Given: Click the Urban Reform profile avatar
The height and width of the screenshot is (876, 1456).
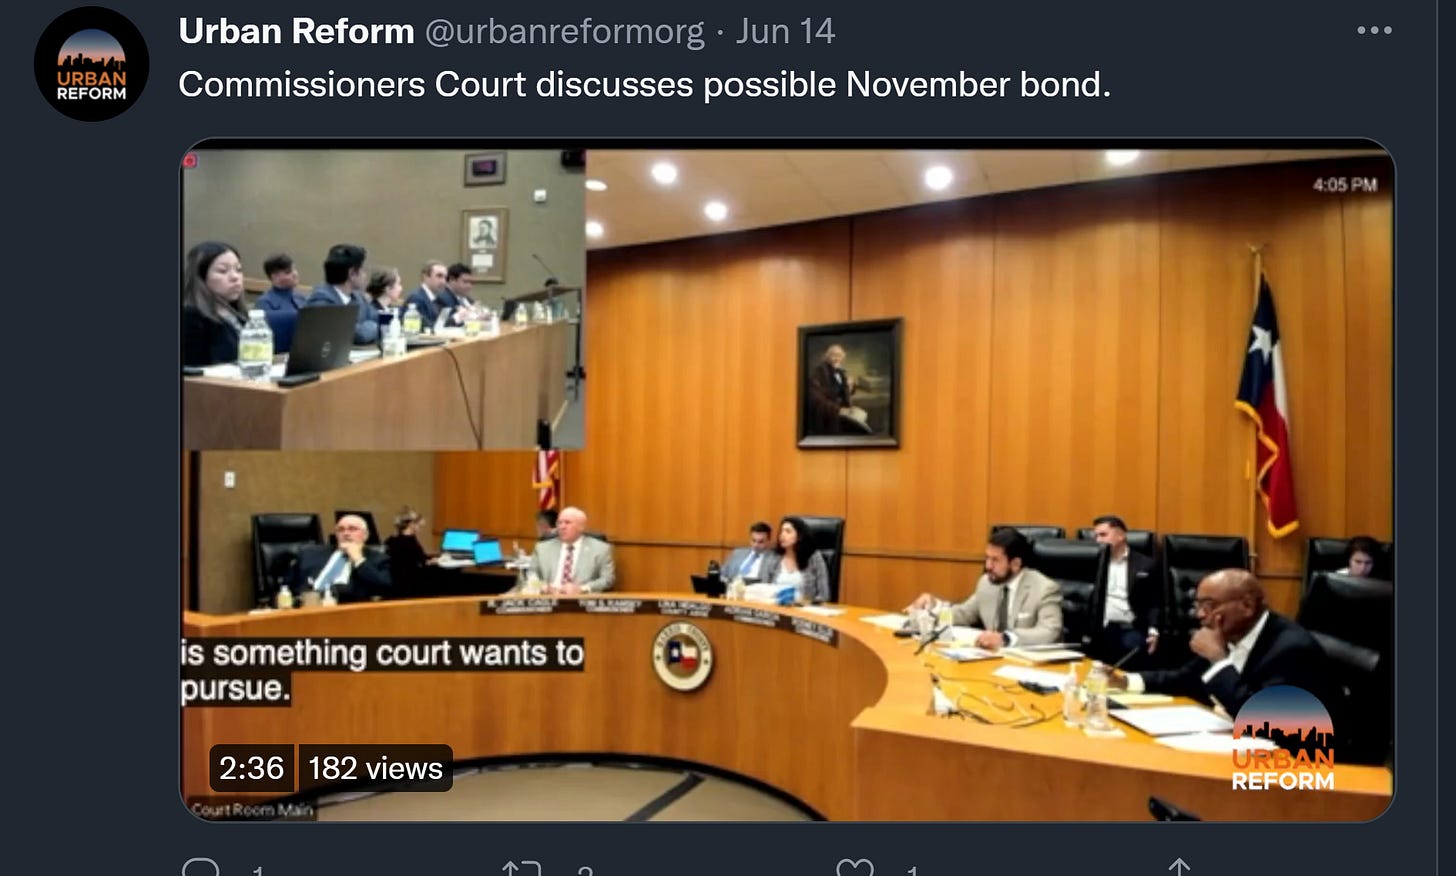Looking at the screenshot, I should coord(92,64).
